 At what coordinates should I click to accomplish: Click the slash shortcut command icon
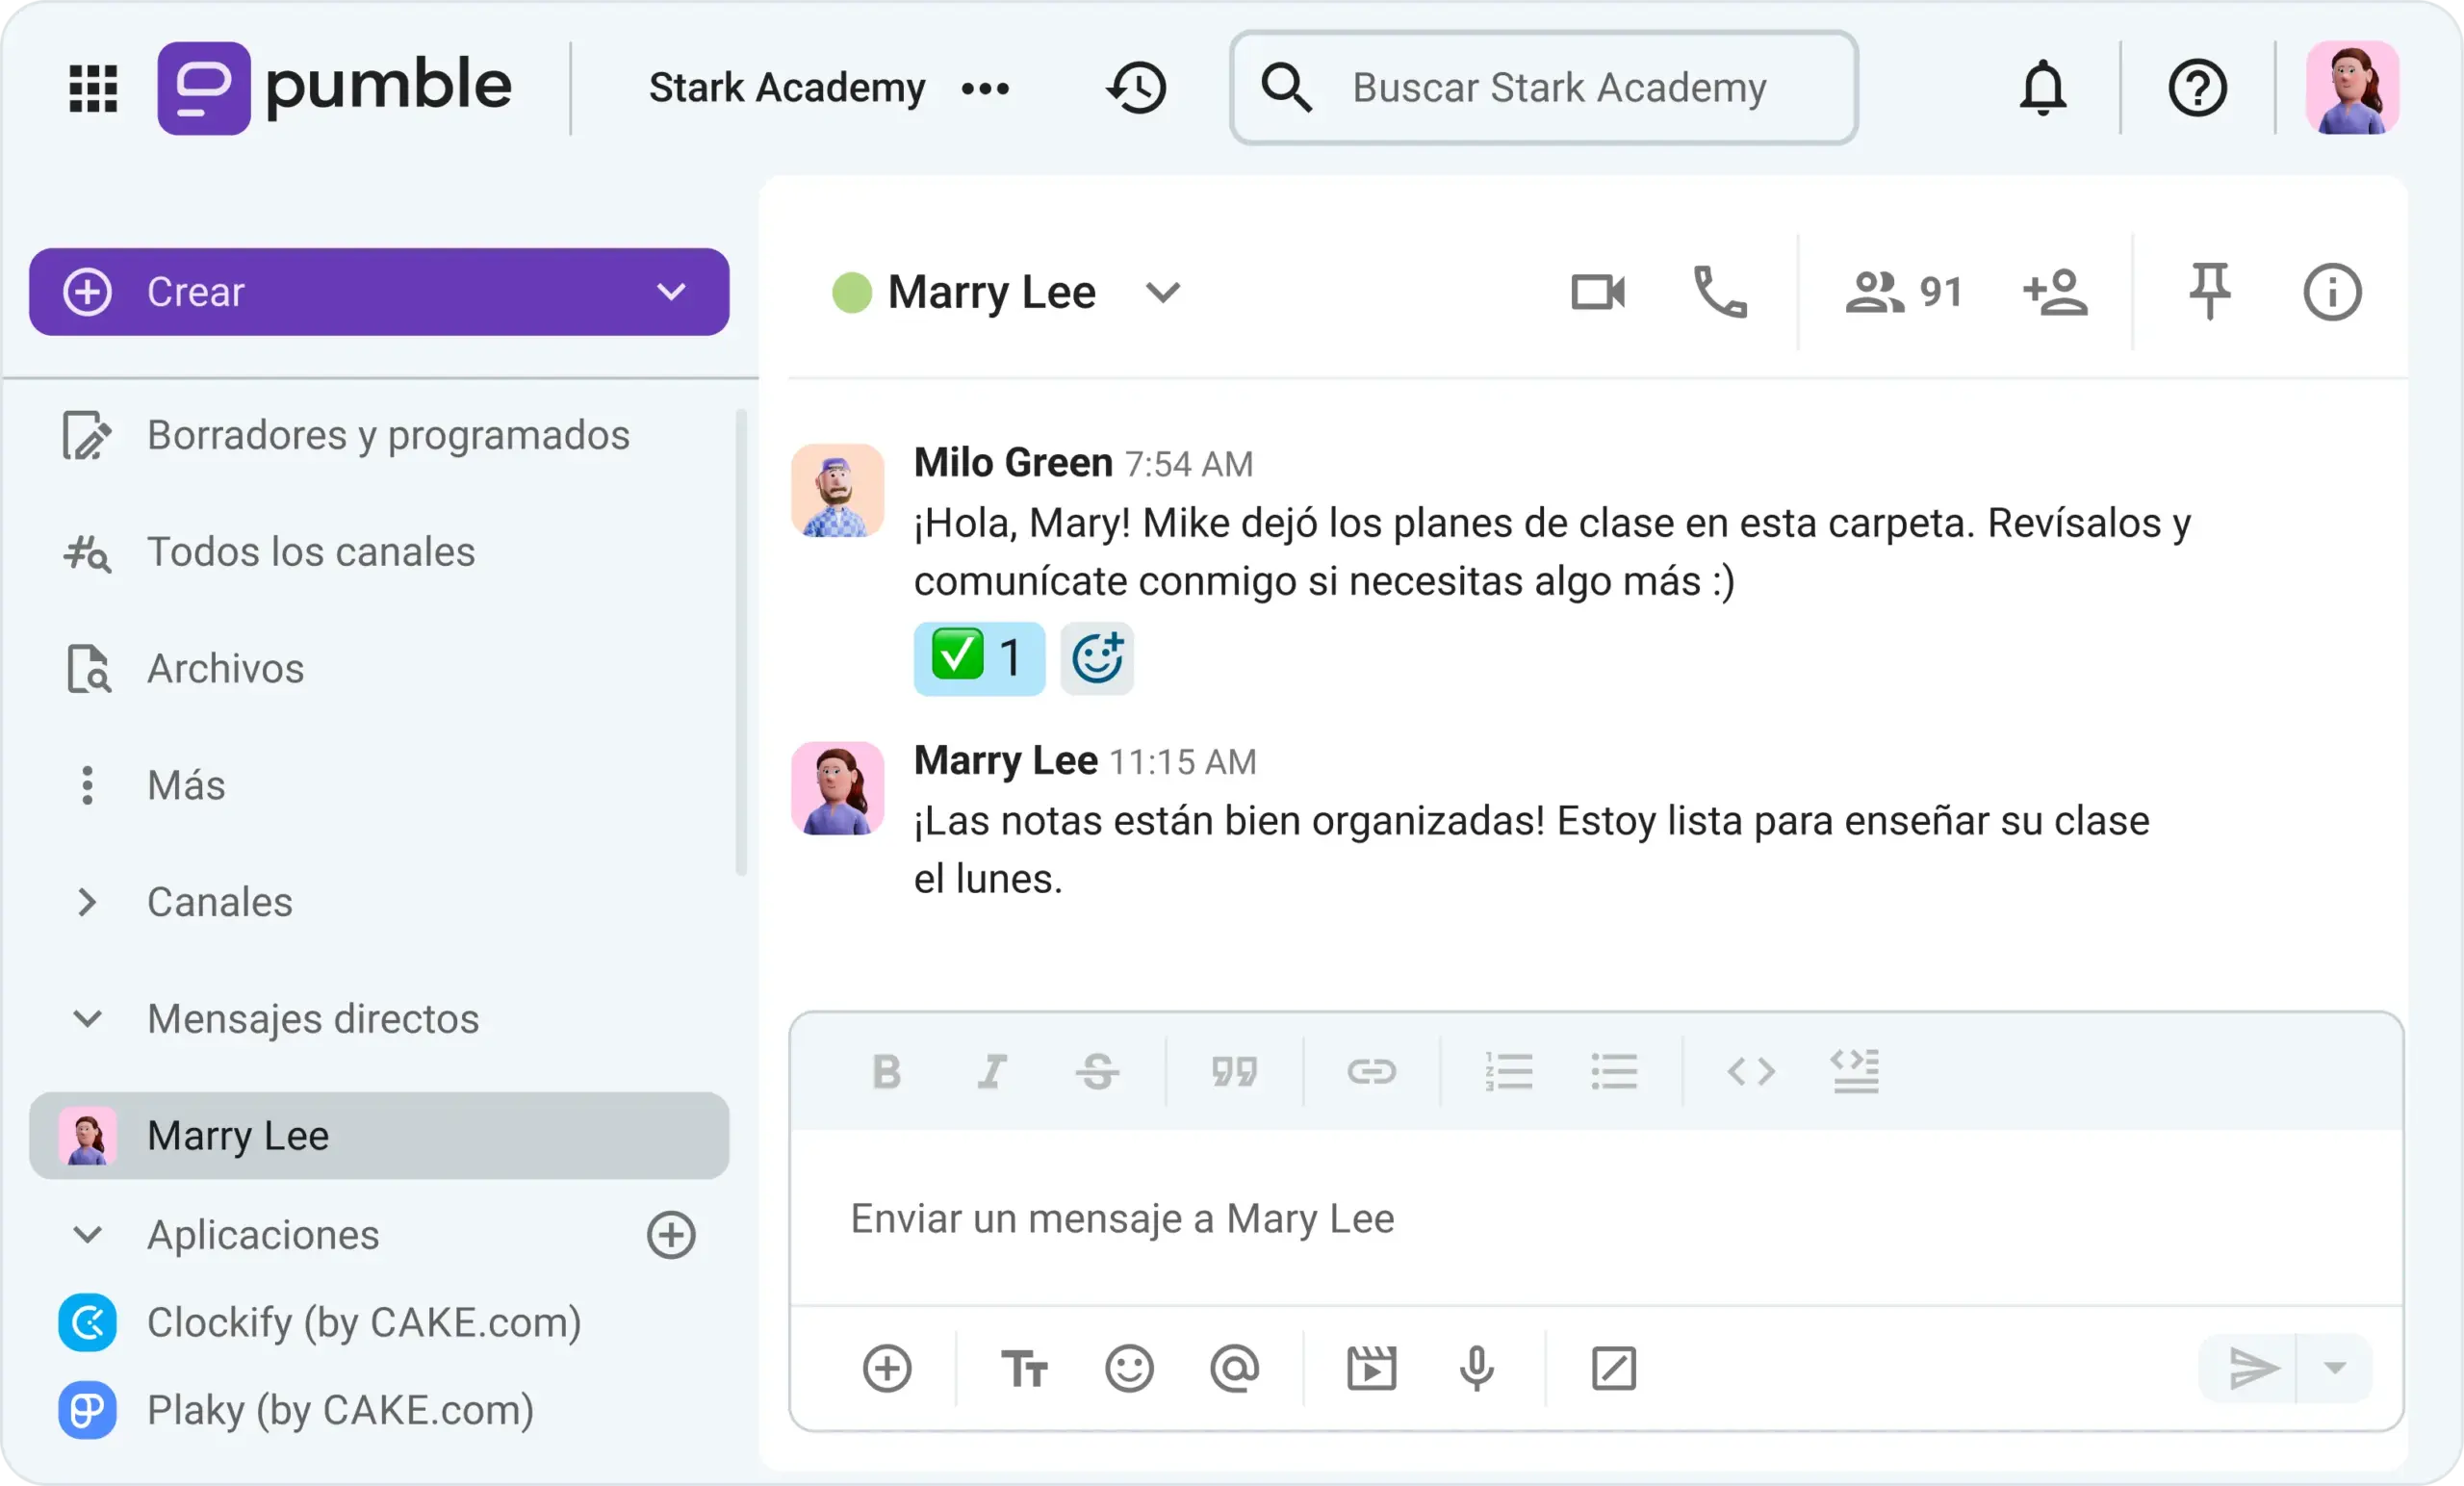click(x=1613, y=1369)
